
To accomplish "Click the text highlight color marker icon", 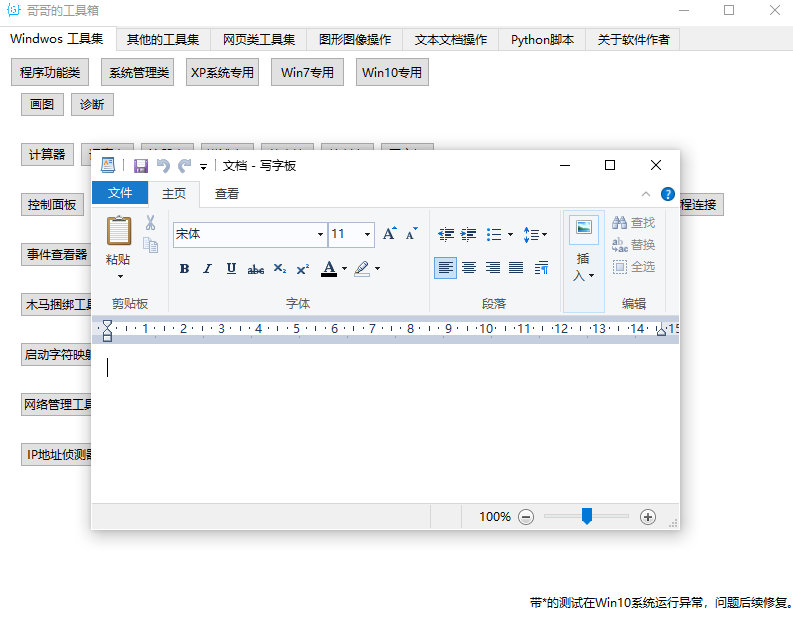I will (362, 269).
